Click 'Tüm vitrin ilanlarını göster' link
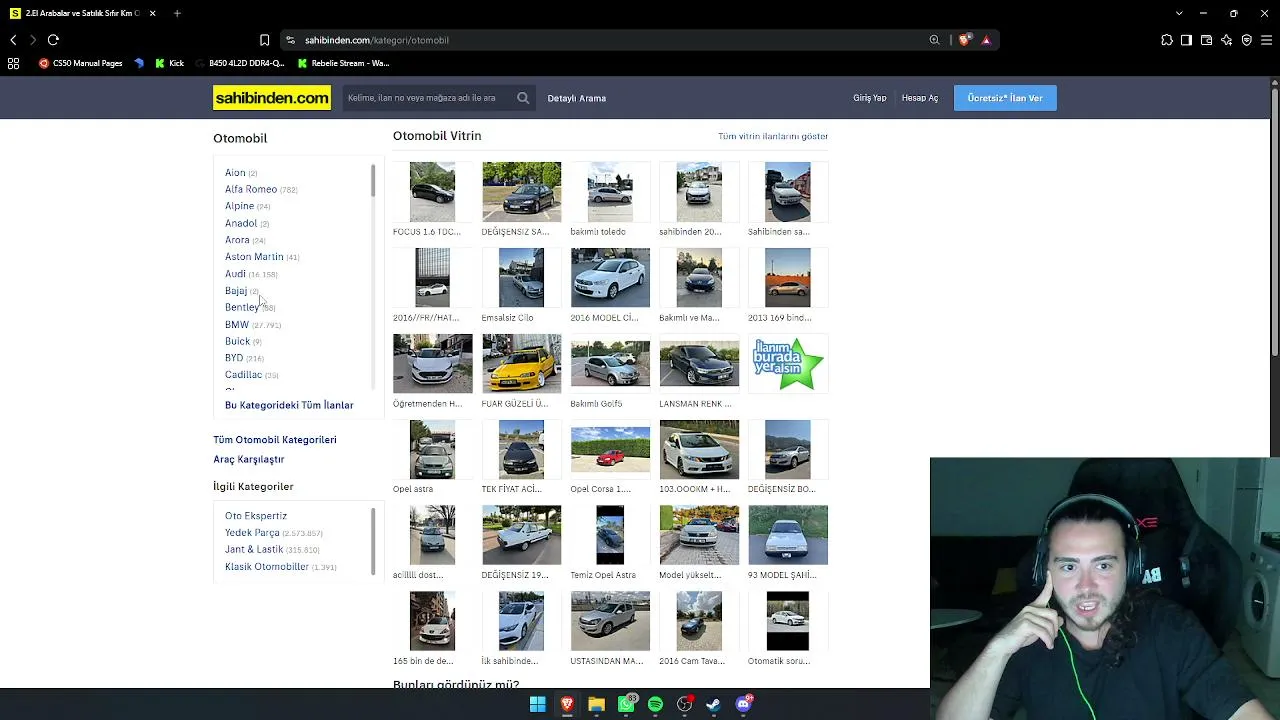1280x720 pixels. (x=773, y=136)
